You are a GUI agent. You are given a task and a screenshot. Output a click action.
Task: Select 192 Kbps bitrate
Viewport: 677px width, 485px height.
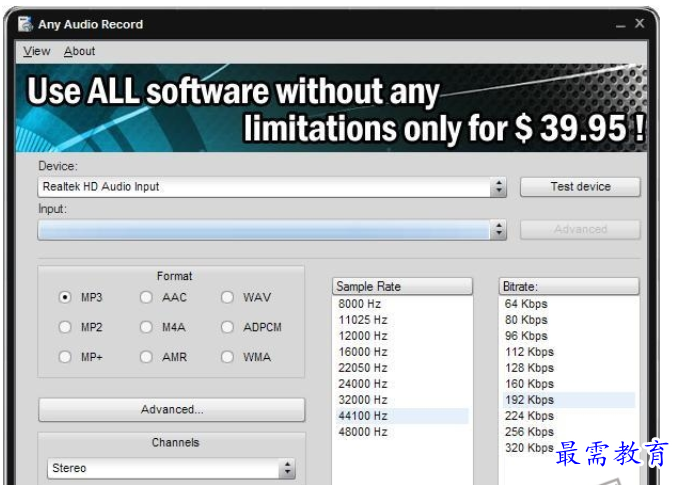tap(569, 400)
